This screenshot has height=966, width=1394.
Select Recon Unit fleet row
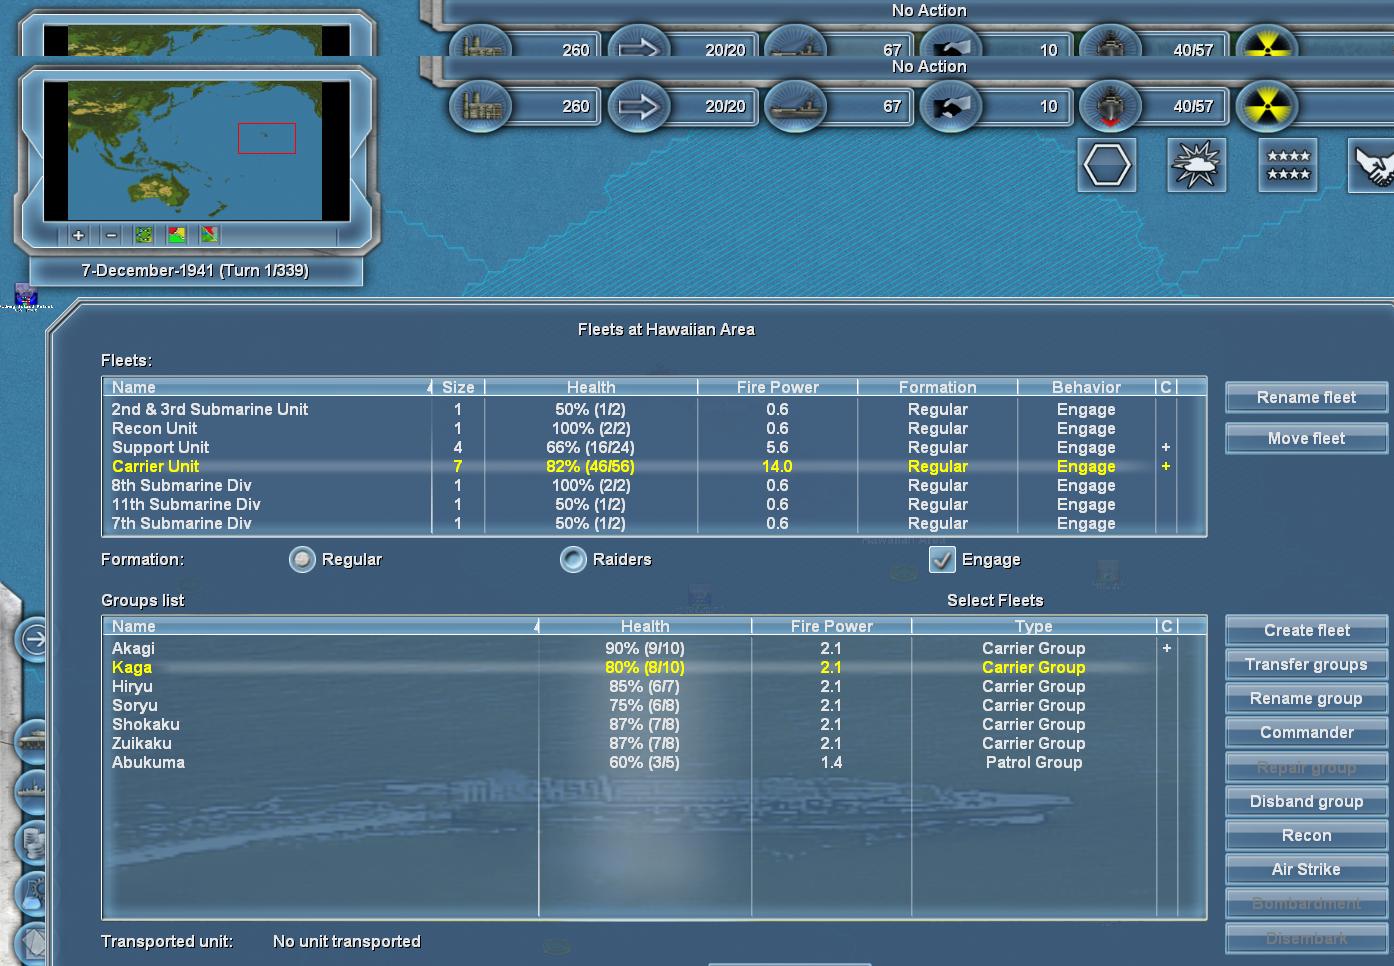[x=654, y=428]
